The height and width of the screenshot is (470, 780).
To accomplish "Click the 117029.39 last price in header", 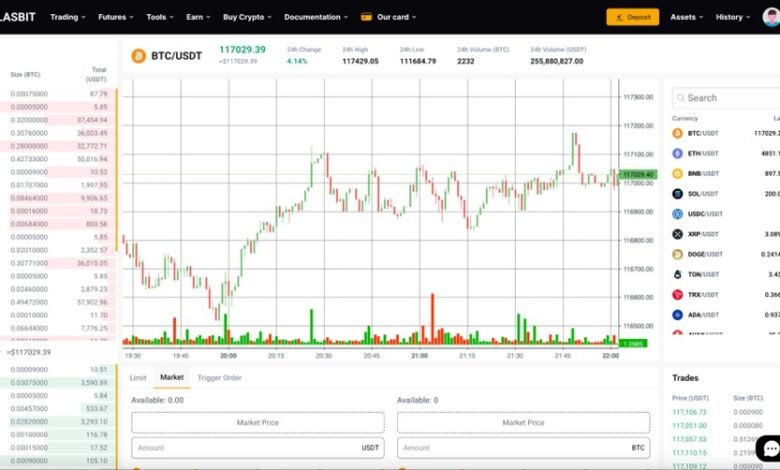I will pyautogui.click(x=242, y=50).
